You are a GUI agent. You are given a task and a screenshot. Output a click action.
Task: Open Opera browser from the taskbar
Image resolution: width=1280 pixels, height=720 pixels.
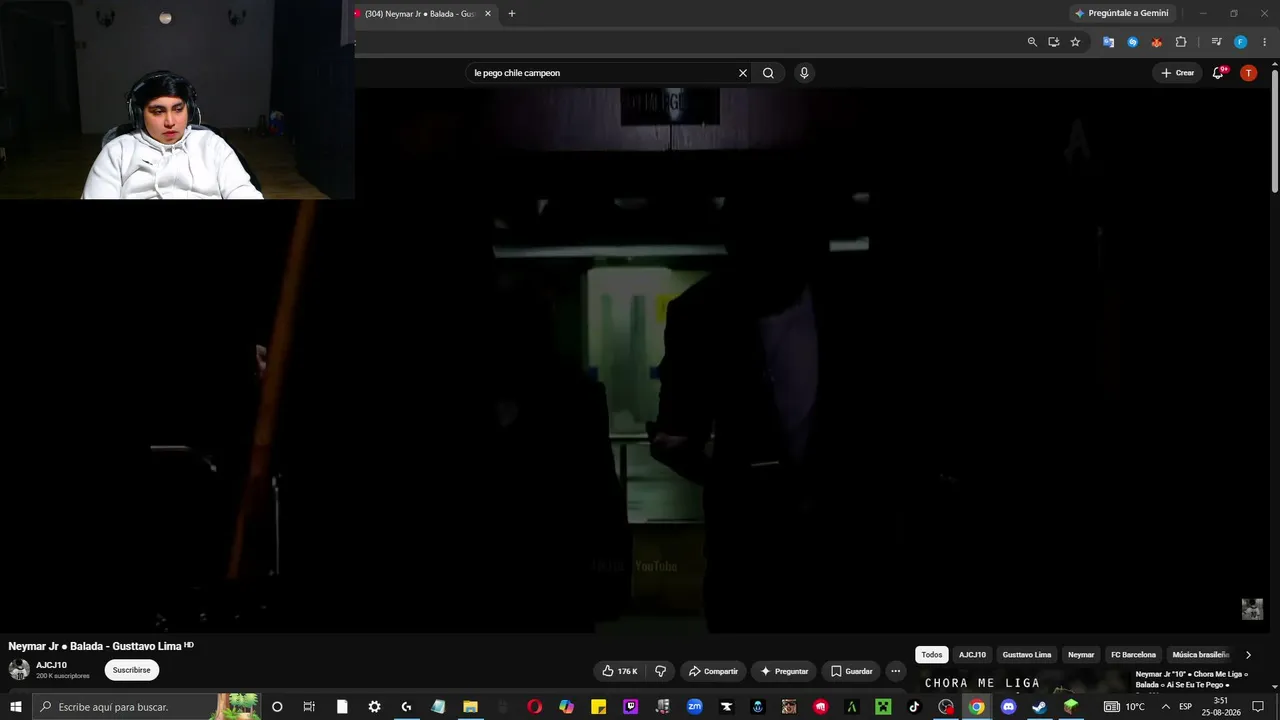click(x=535, y=707)
